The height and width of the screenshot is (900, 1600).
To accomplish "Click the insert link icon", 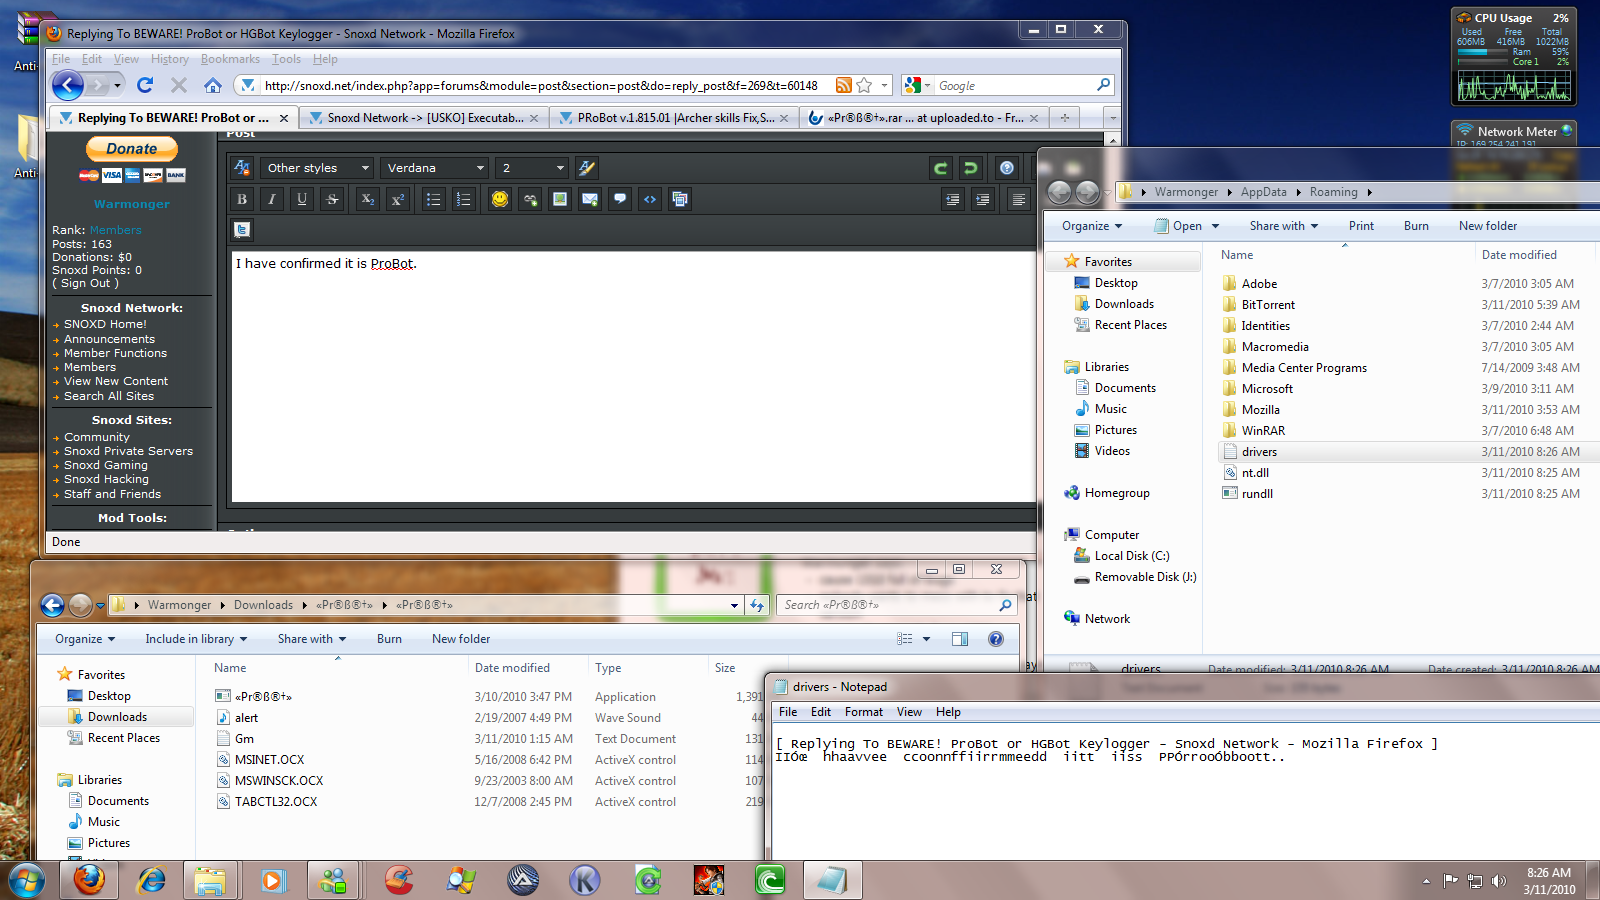I will 530,199.
